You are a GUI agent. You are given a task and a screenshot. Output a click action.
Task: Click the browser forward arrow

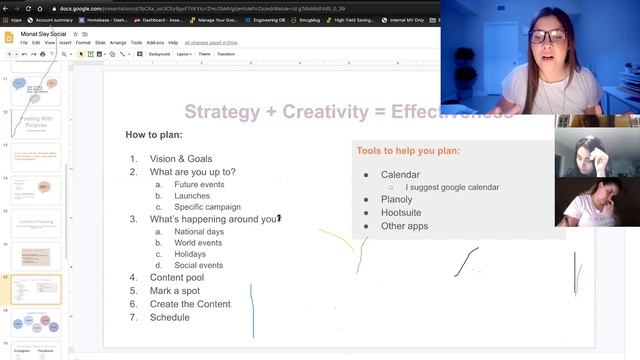[x=16, y=9]
